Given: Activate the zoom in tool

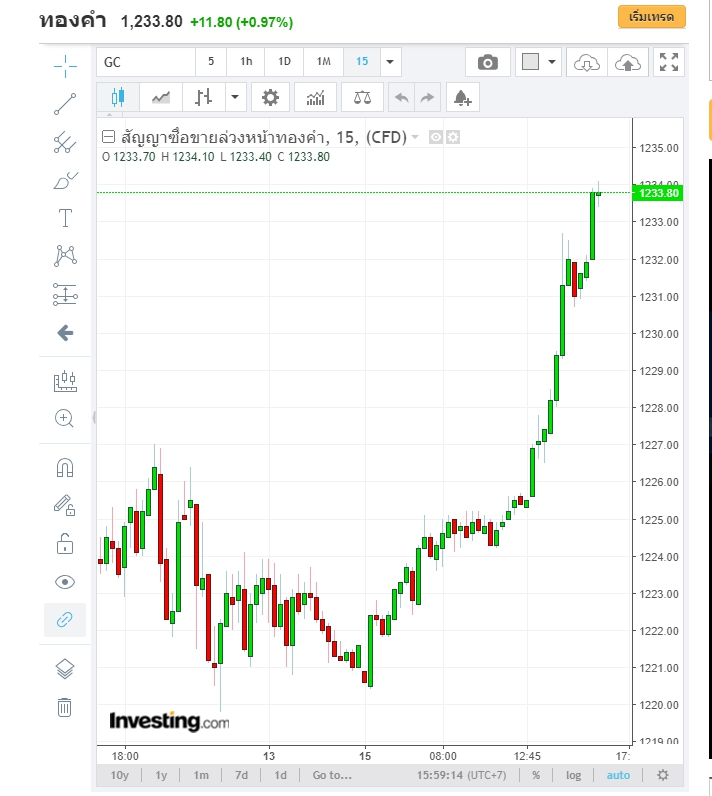Looking at the screenshot, I should [x=64, y=418].
